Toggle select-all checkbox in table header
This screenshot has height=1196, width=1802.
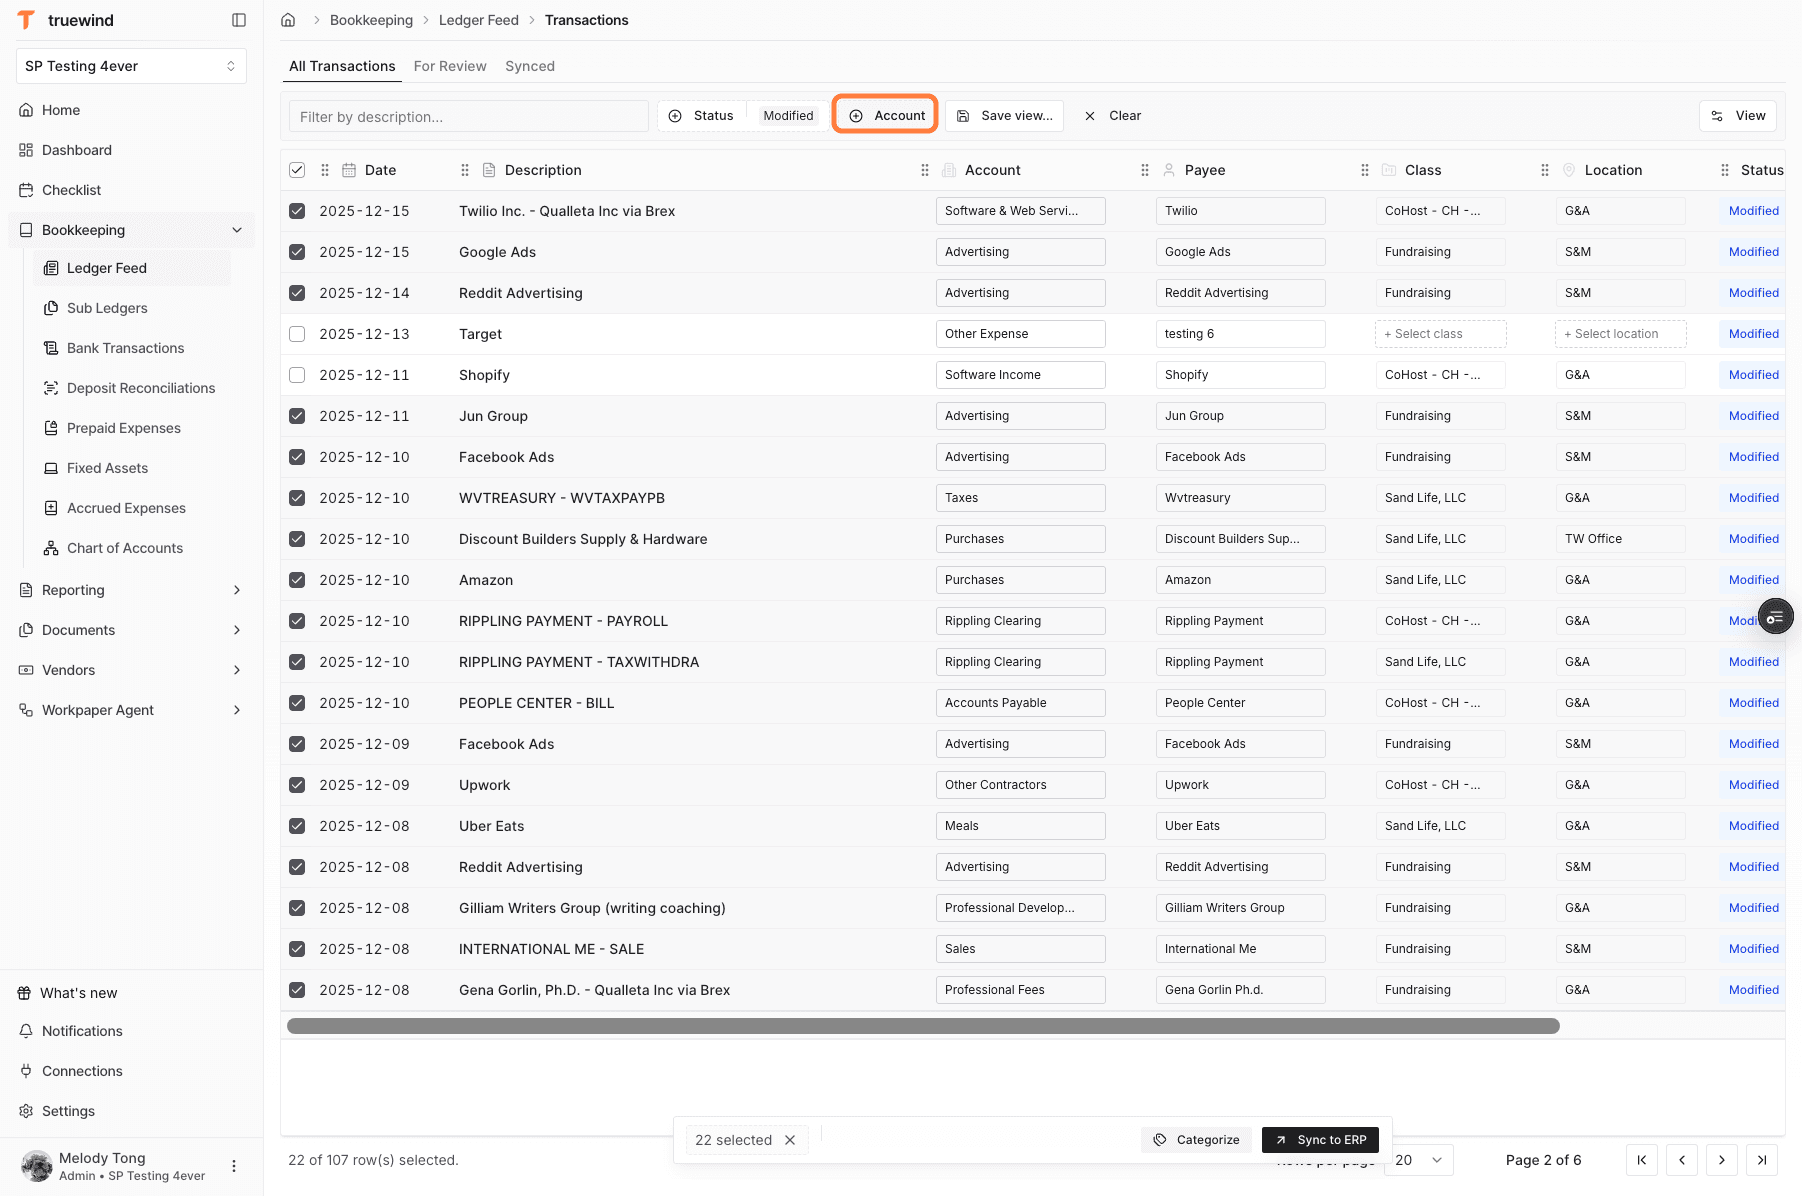(297, 170)
